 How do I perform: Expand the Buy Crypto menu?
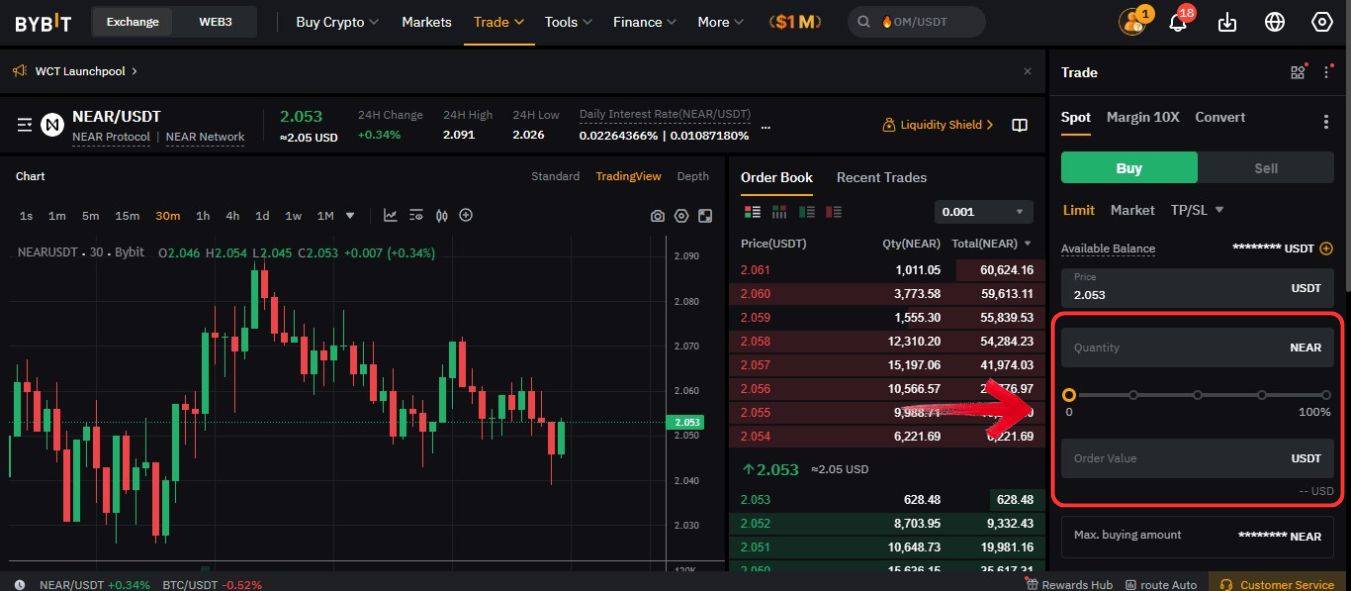pos(337,22)
